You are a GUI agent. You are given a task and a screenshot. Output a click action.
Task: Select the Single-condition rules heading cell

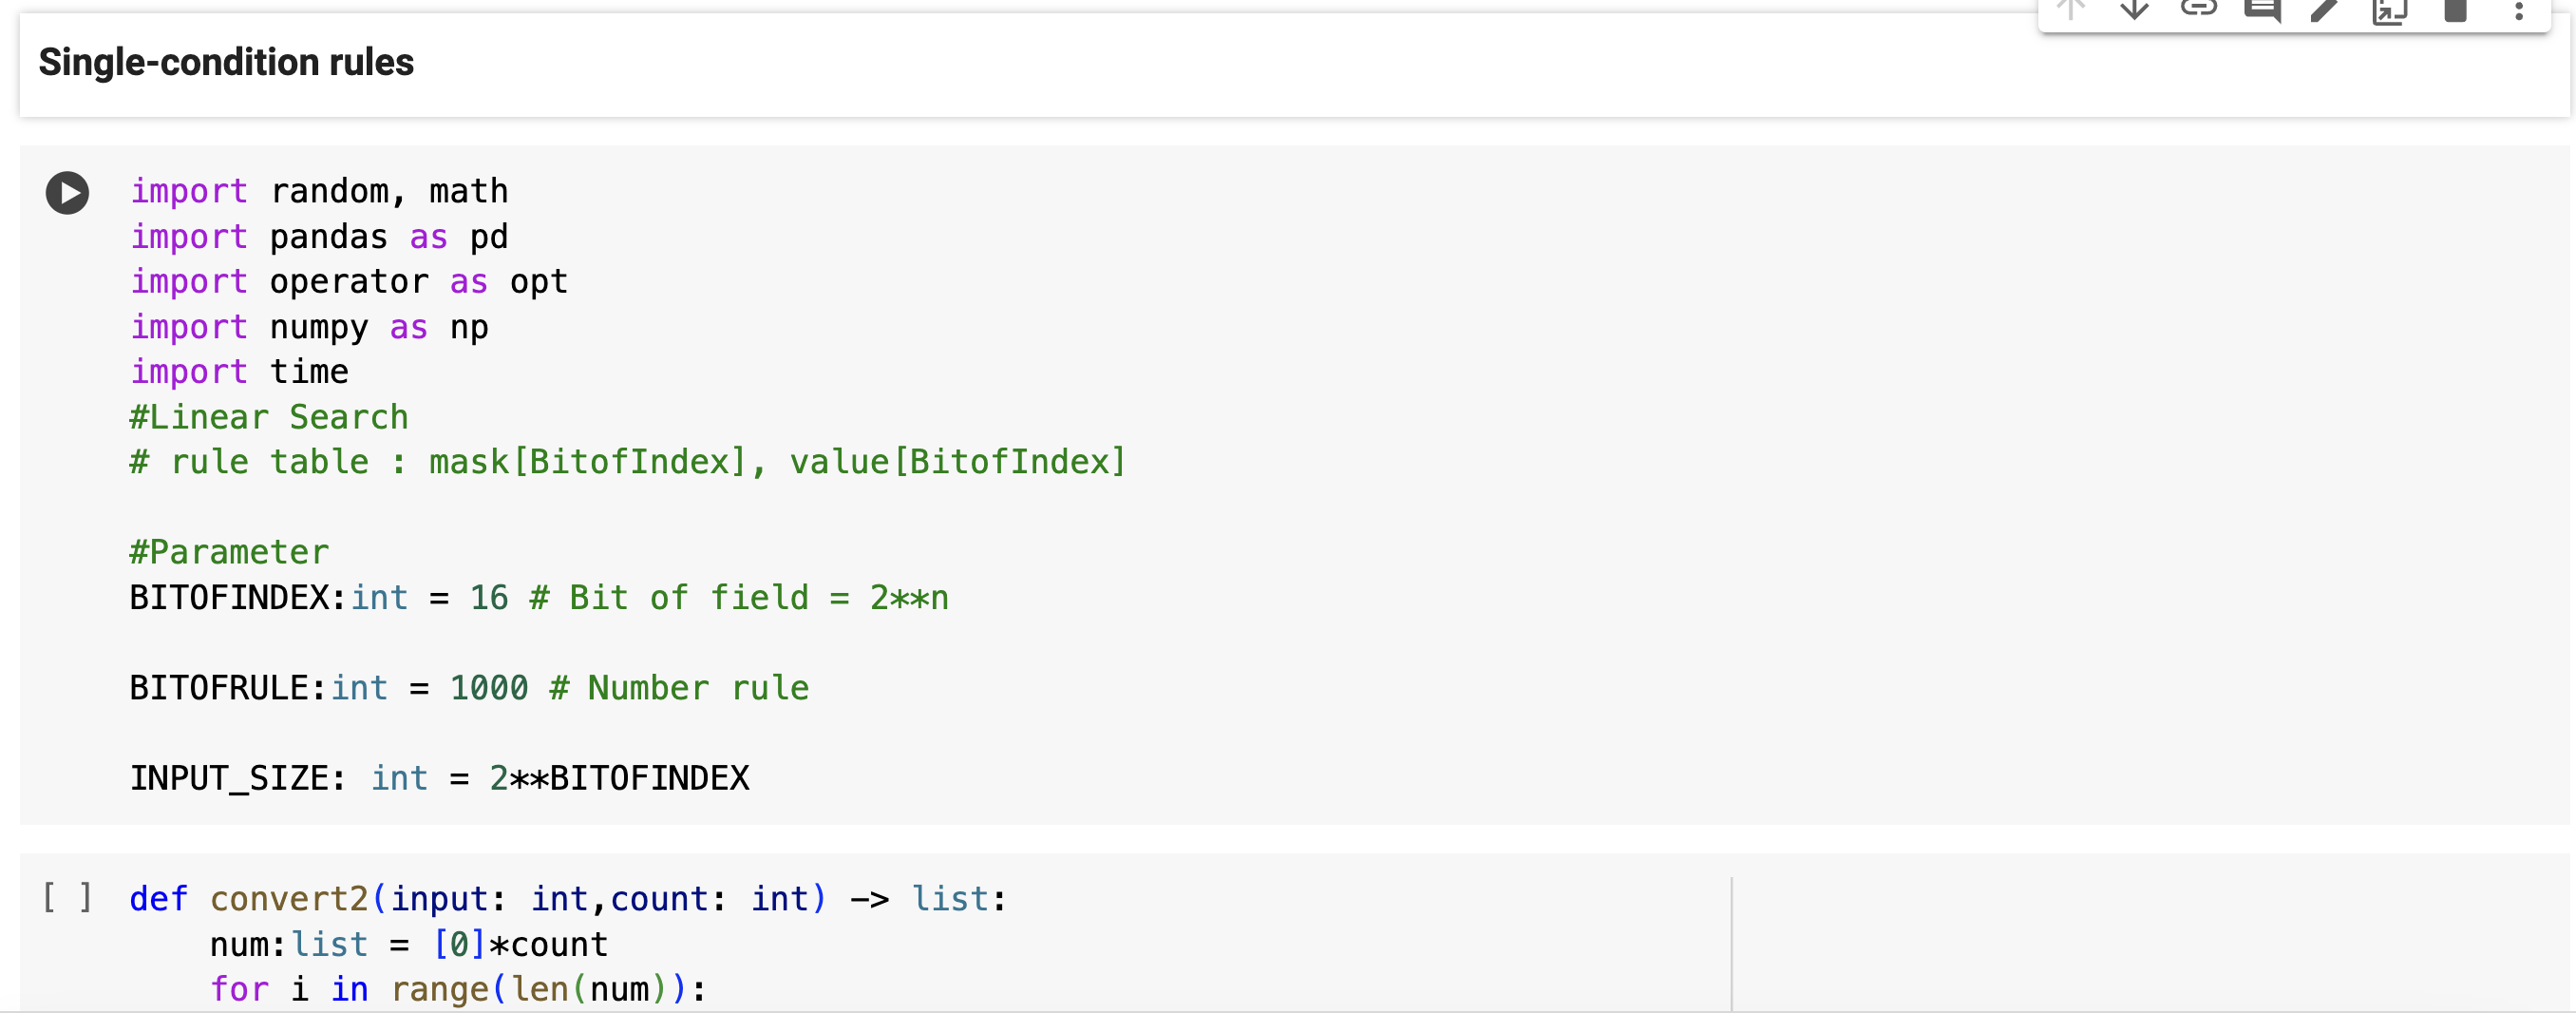coord(226,63)
